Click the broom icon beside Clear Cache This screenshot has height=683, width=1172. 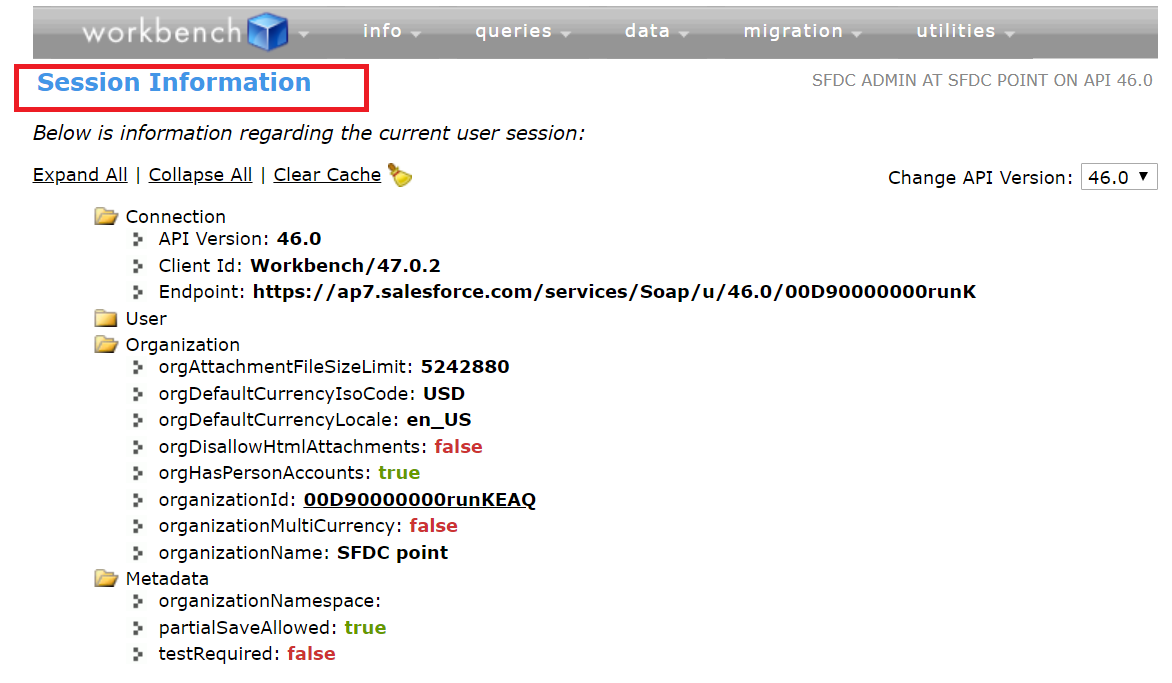click(x=400, y=175)
